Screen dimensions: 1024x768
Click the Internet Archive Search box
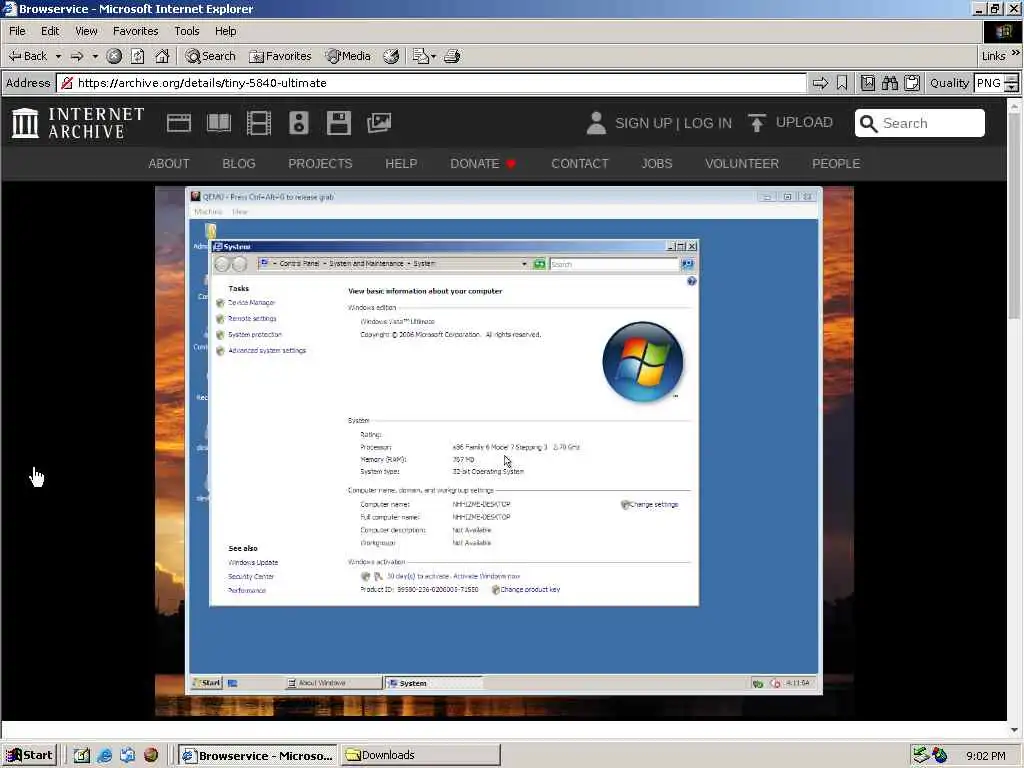(920, 123)
